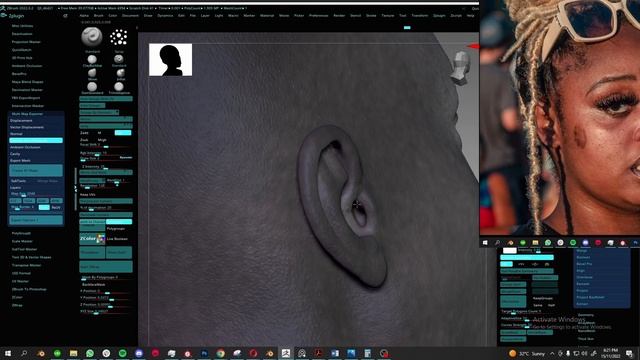
Task: Click the silhouette reference thumbnail
Action: 171,60
